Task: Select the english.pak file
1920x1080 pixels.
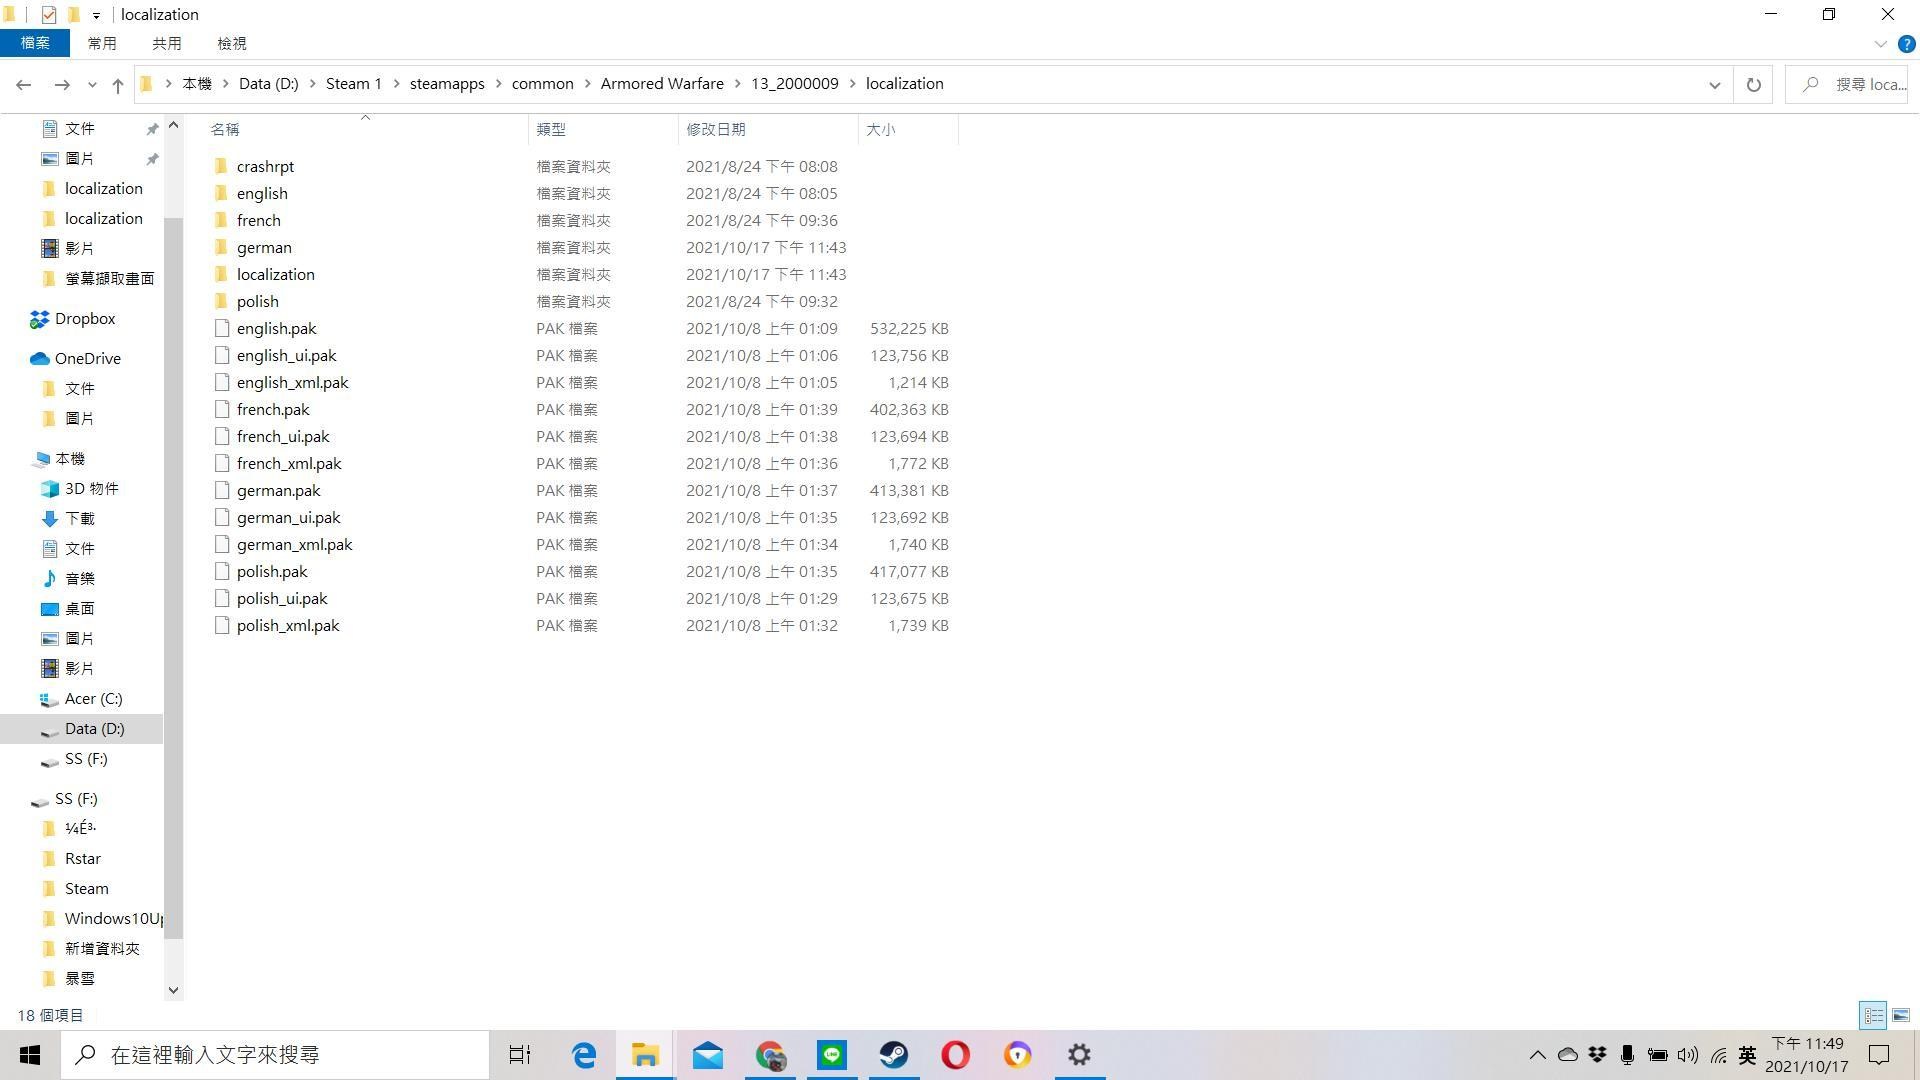Action: (x=276, y=328)
